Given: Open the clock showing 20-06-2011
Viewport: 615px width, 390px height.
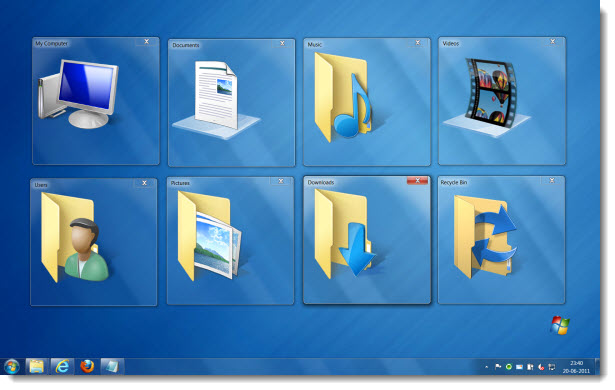Looking at the screenshot, I should pos(576,367).
